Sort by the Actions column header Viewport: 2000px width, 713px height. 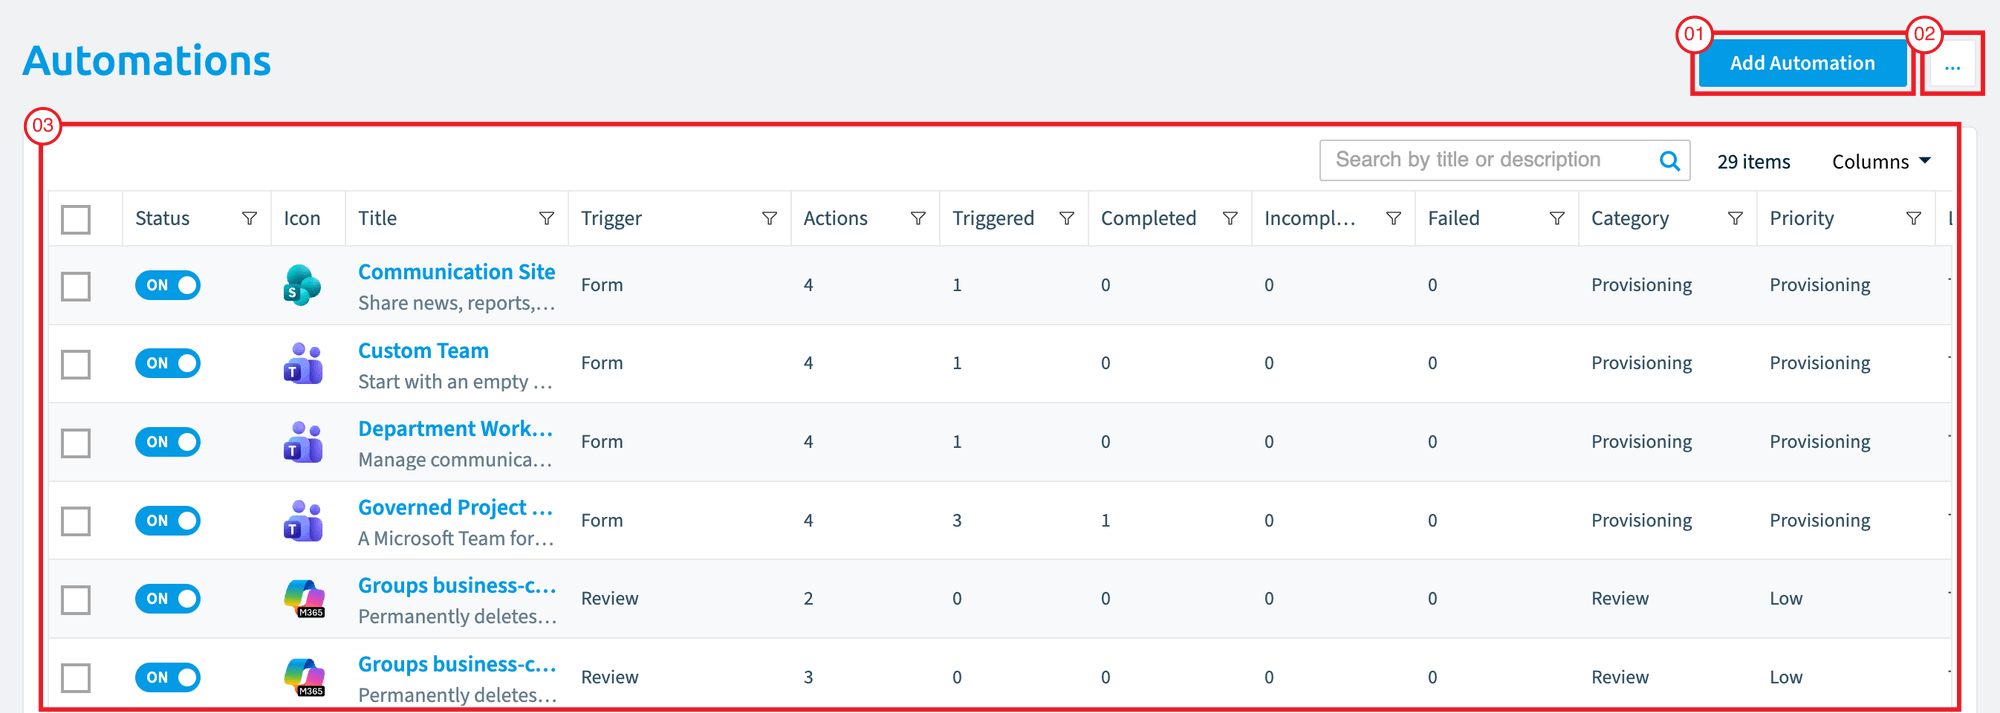tap(835, 218)
